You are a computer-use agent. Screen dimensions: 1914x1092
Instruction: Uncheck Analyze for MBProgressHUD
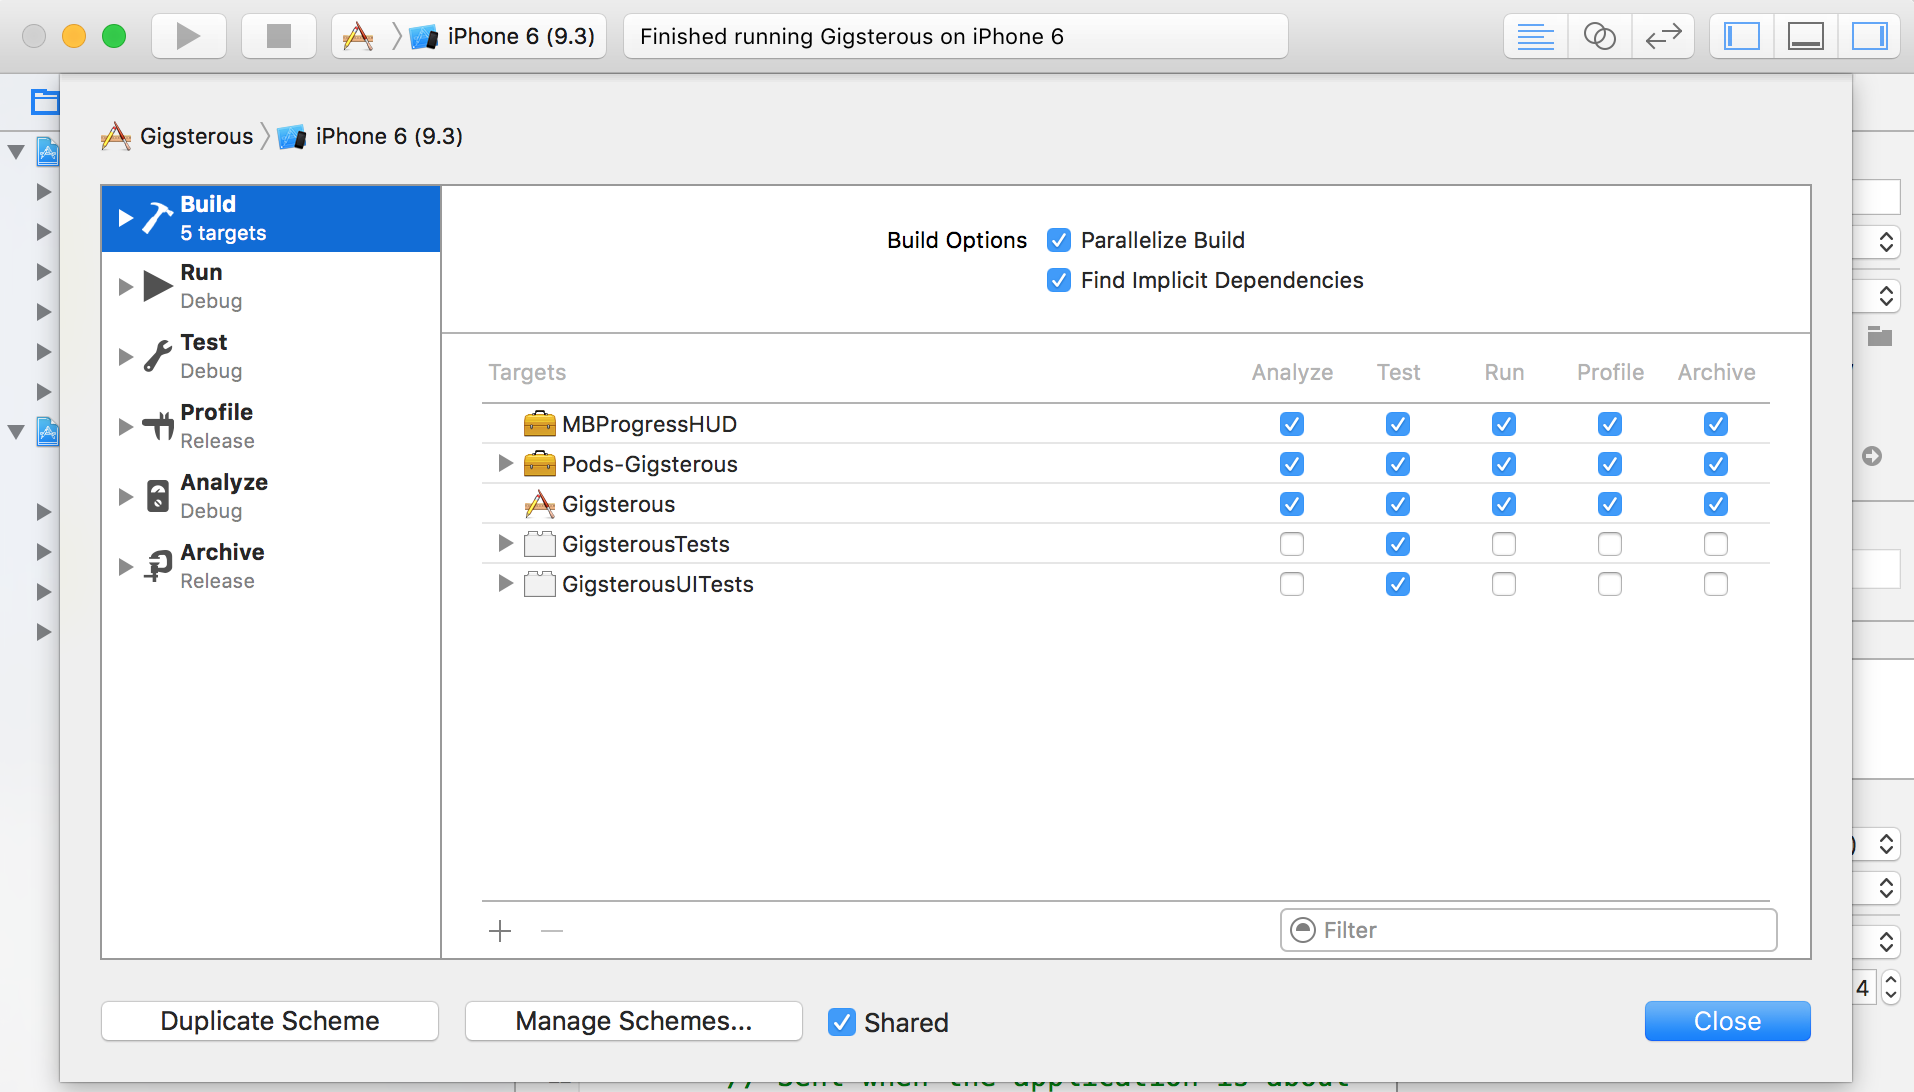point(1292,424)
